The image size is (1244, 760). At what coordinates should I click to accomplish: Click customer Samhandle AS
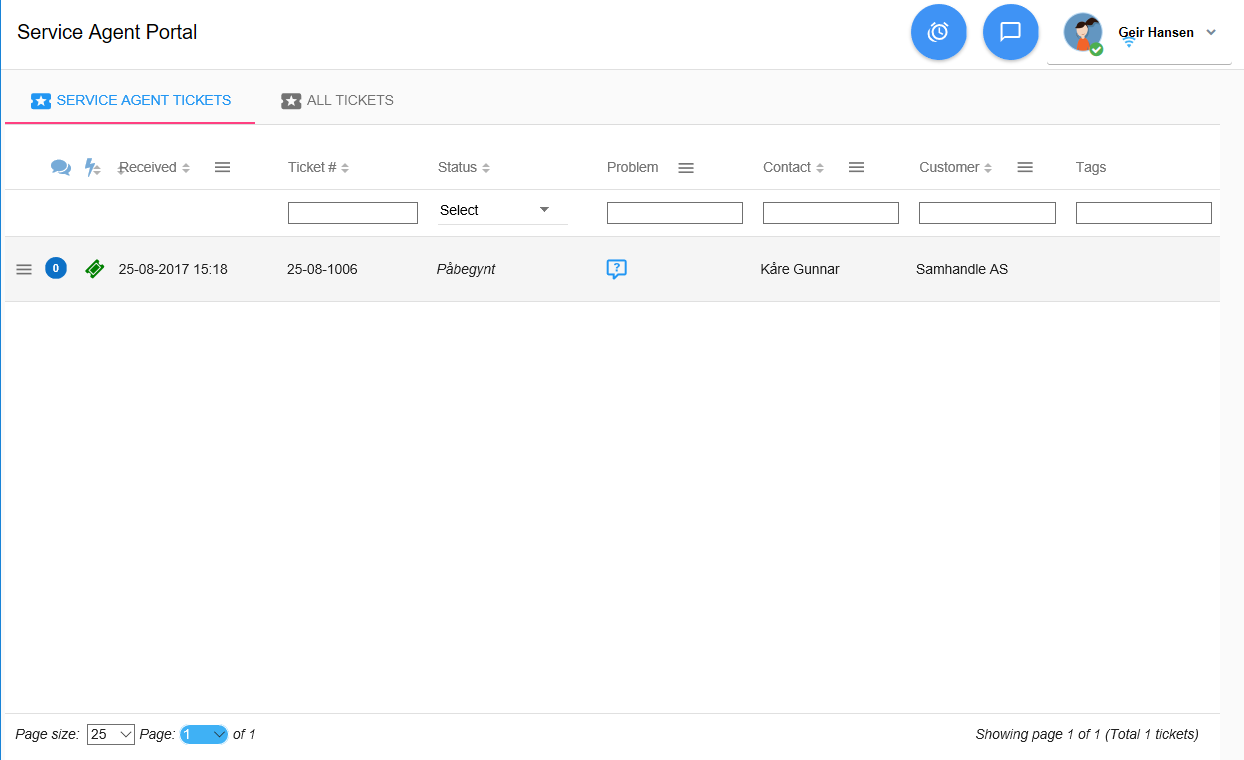[962, 269]
